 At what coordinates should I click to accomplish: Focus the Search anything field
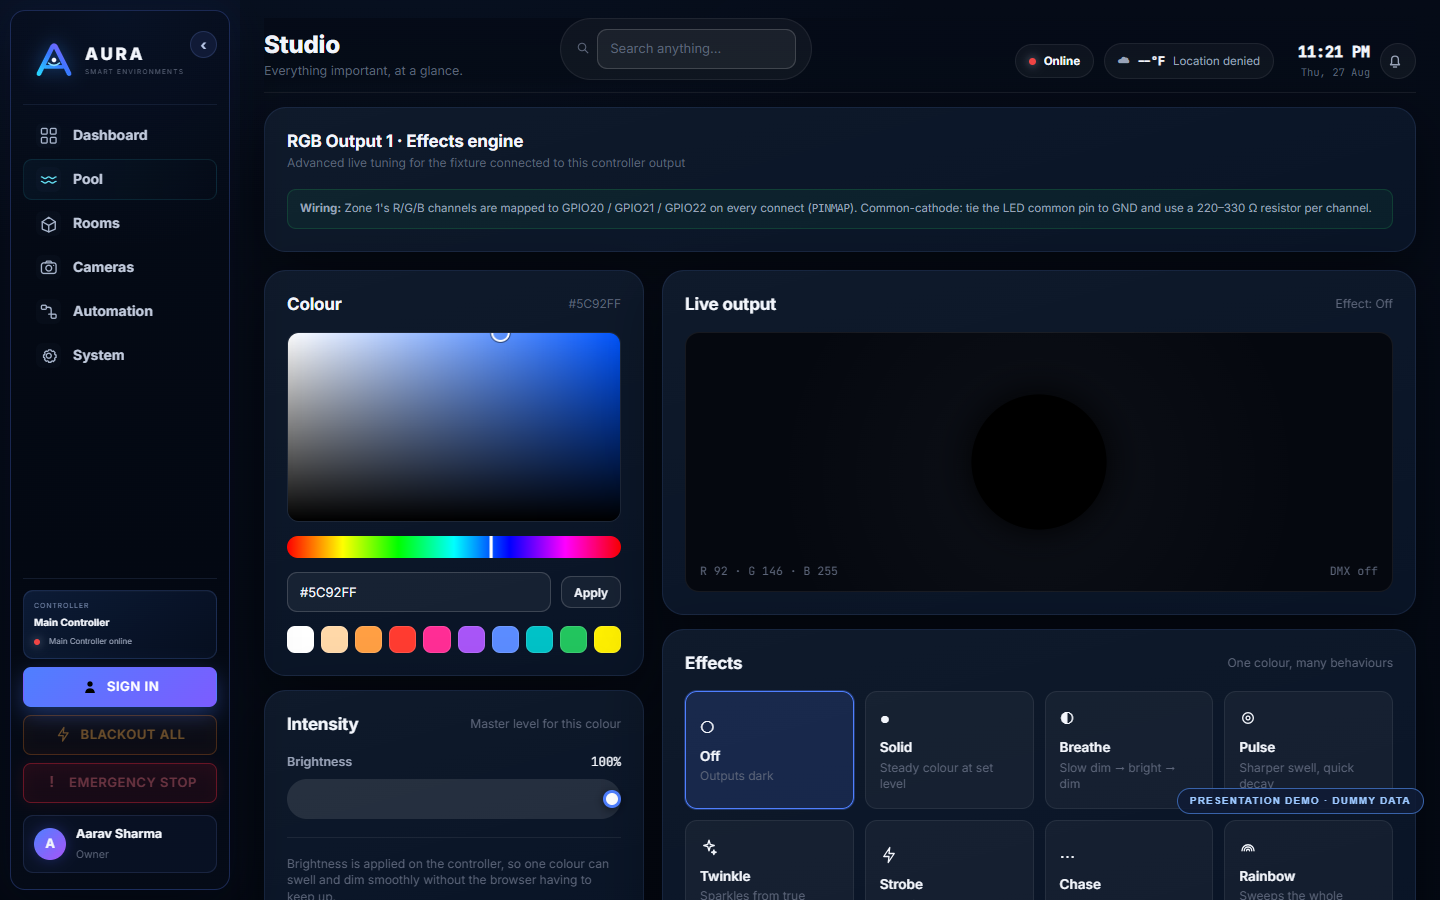696,49
